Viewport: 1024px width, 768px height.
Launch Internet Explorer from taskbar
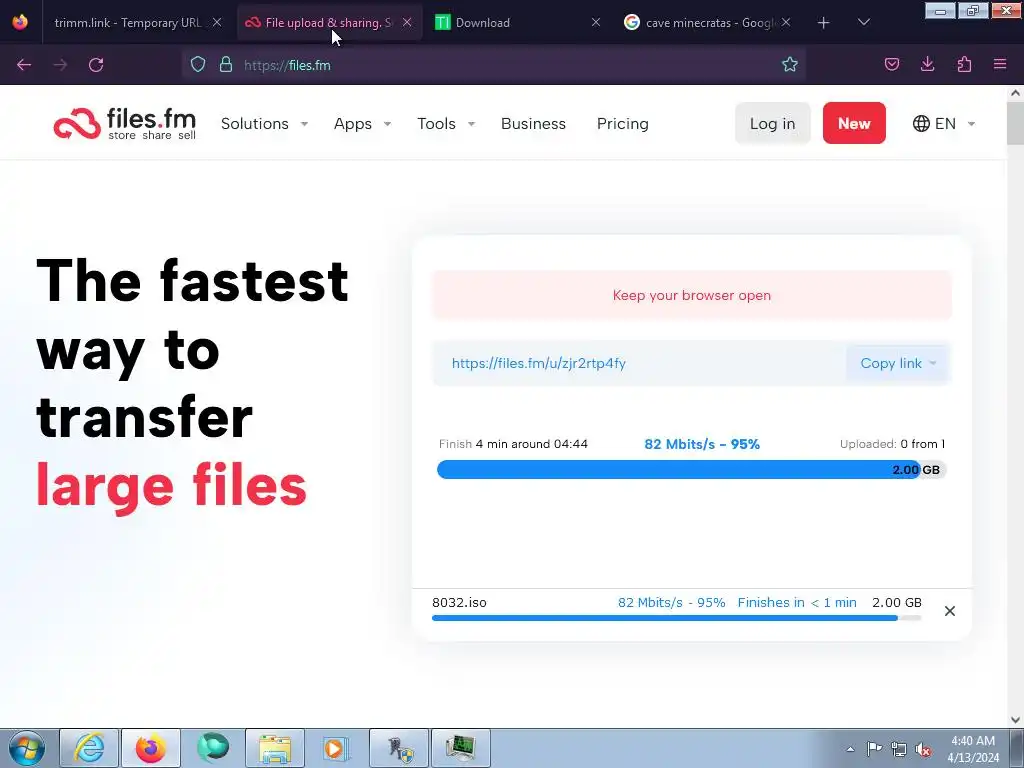click(89, 748)
